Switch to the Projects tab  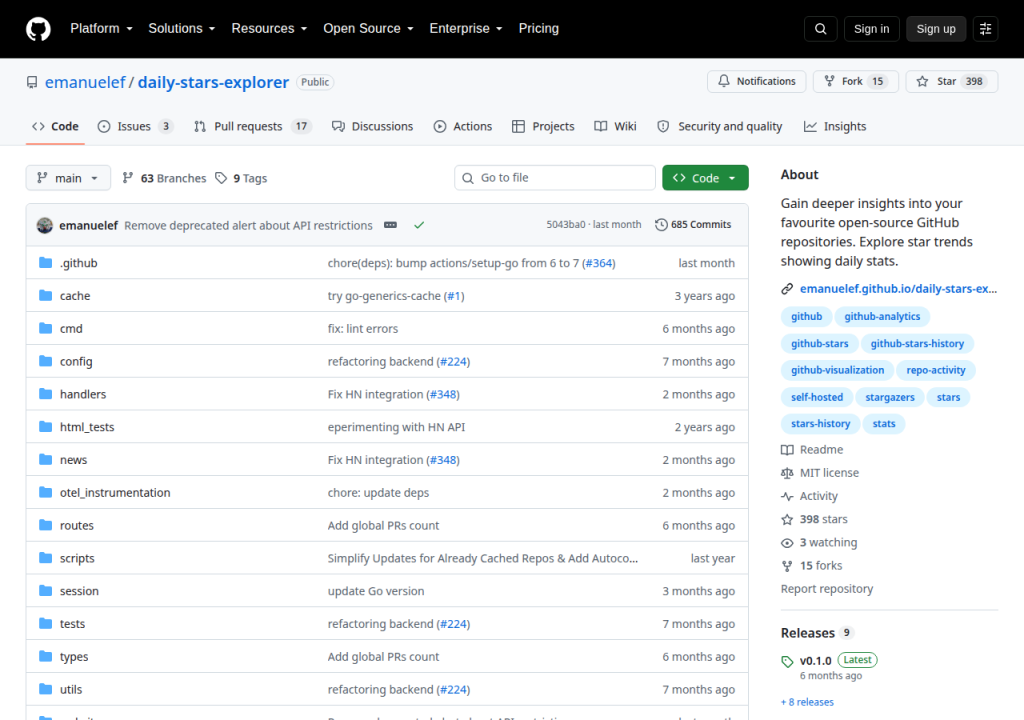coord(543,126)
